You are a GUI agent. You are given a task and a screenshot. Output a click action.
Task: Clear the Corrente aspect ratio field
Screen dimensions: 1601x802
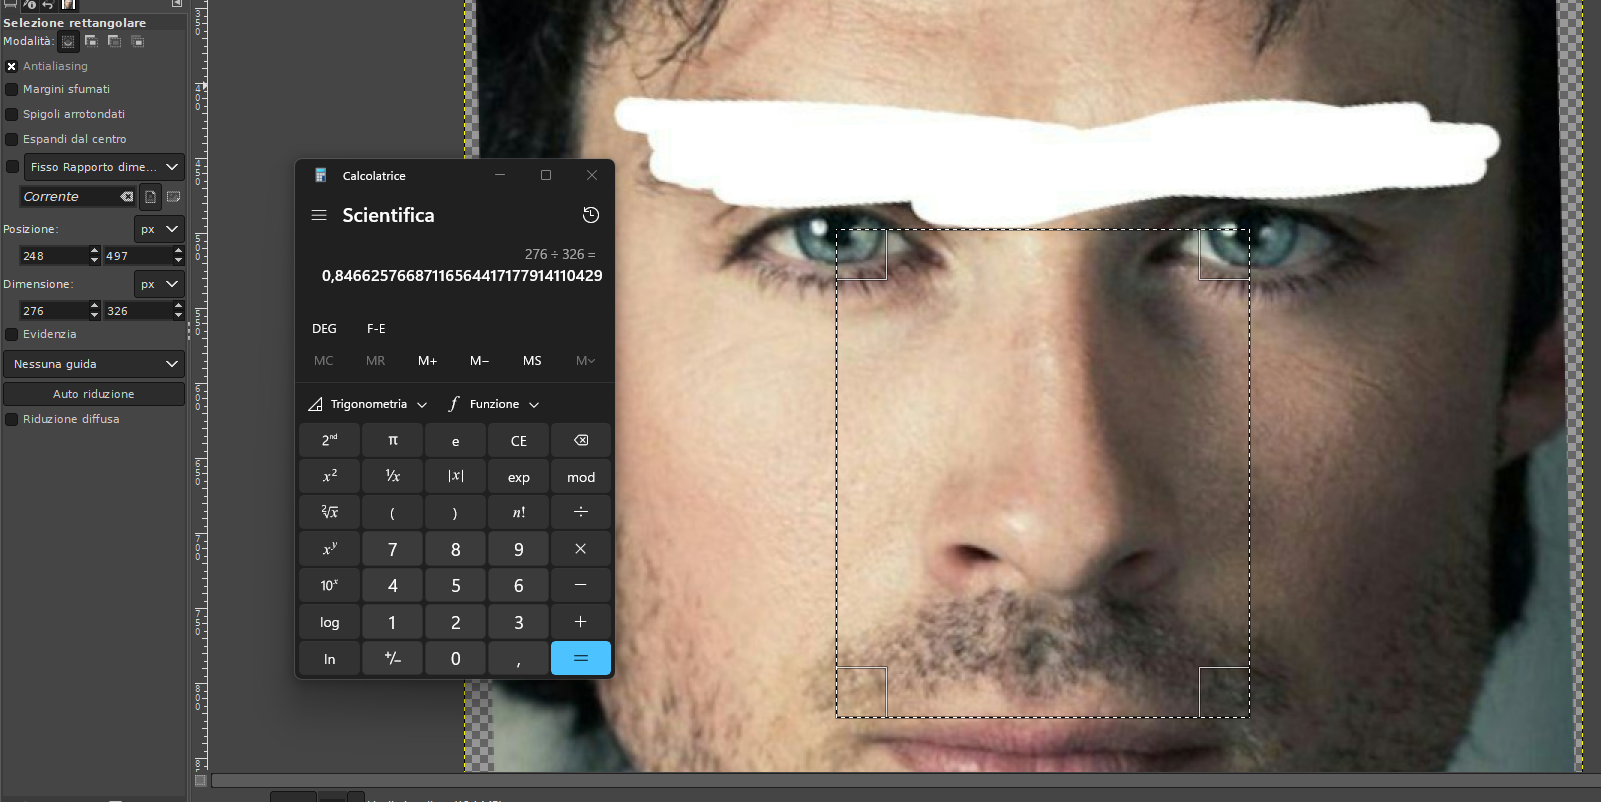pyautogui.click(x=127, y=197)
